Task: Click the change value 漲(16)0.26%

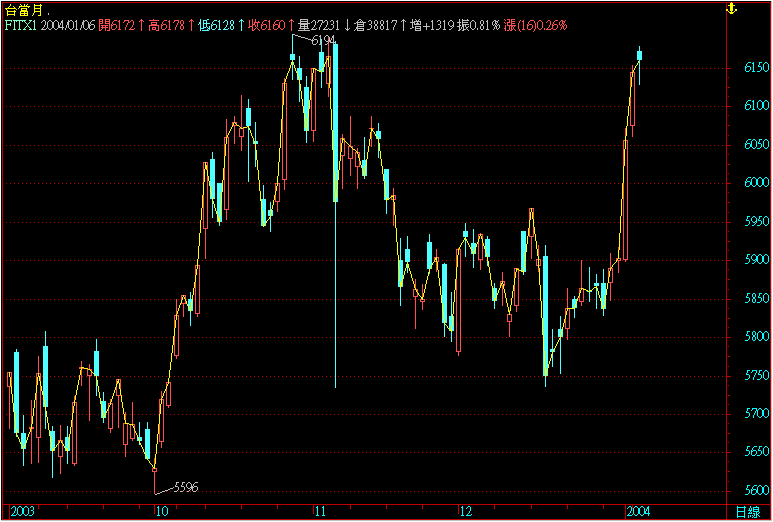Action: (x=535, y=25)
